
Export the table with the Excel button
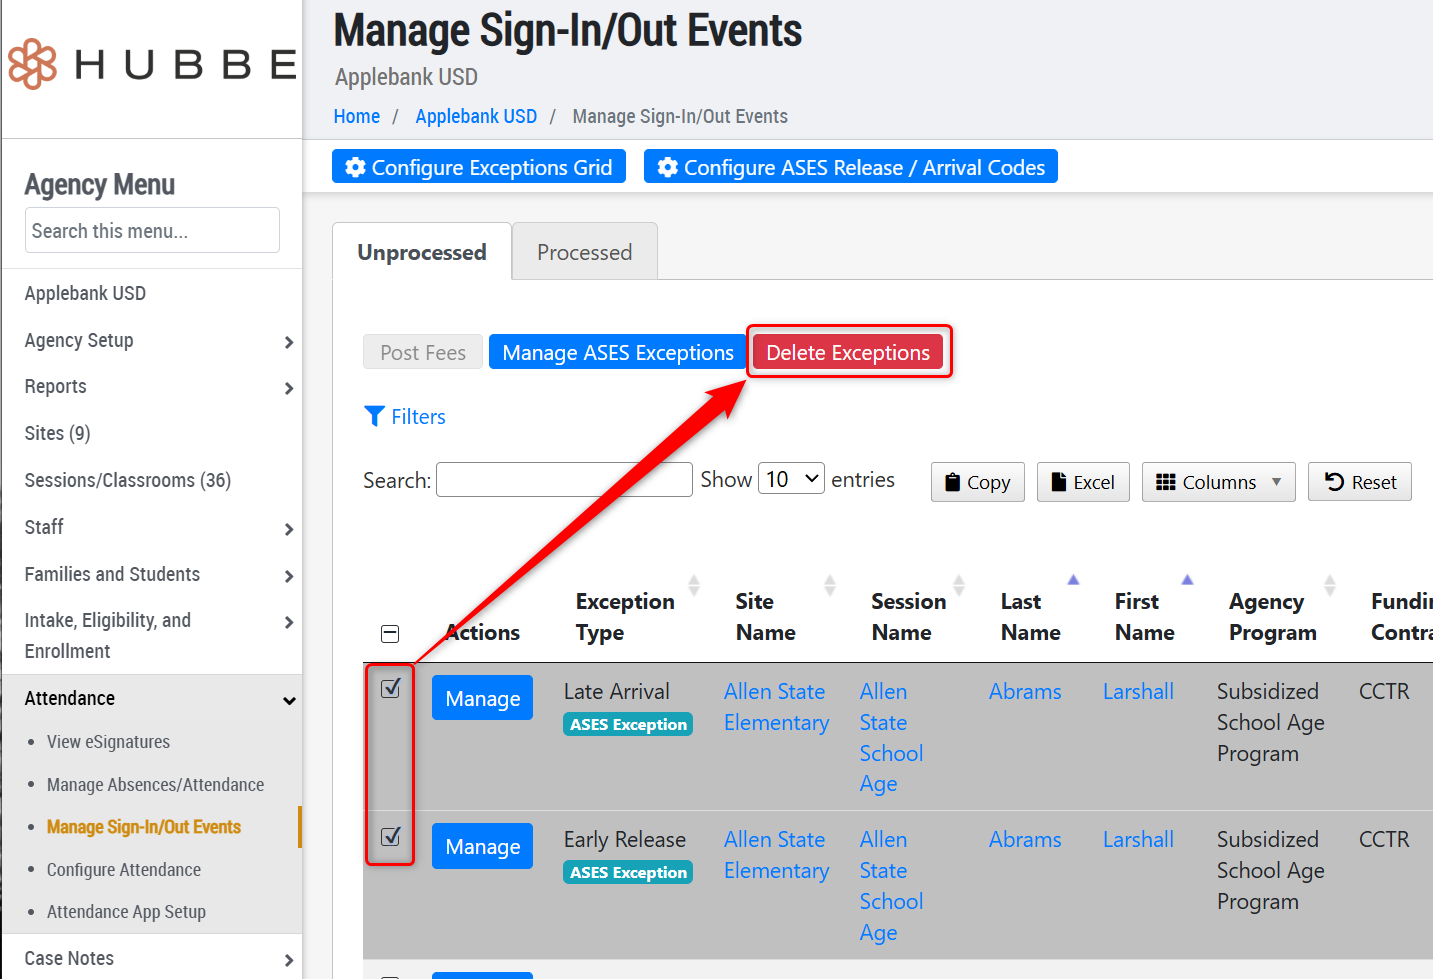[1083, 482]
